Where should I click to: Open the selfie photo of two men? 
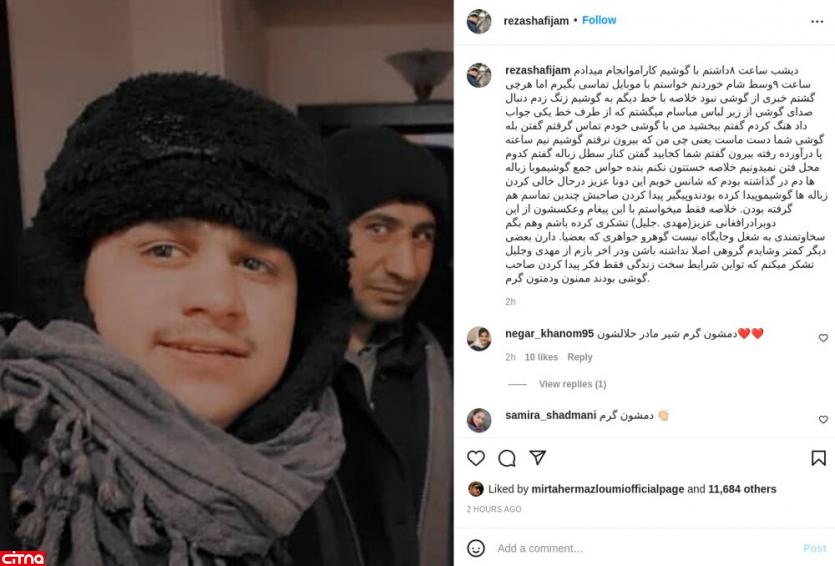click(227, 283)
